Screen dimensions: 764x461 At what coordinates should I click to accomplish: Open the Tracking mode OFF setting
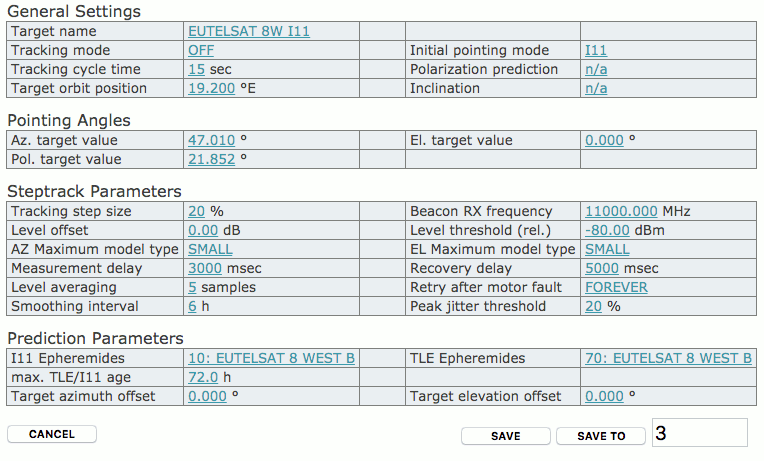(x=200, y=50)
